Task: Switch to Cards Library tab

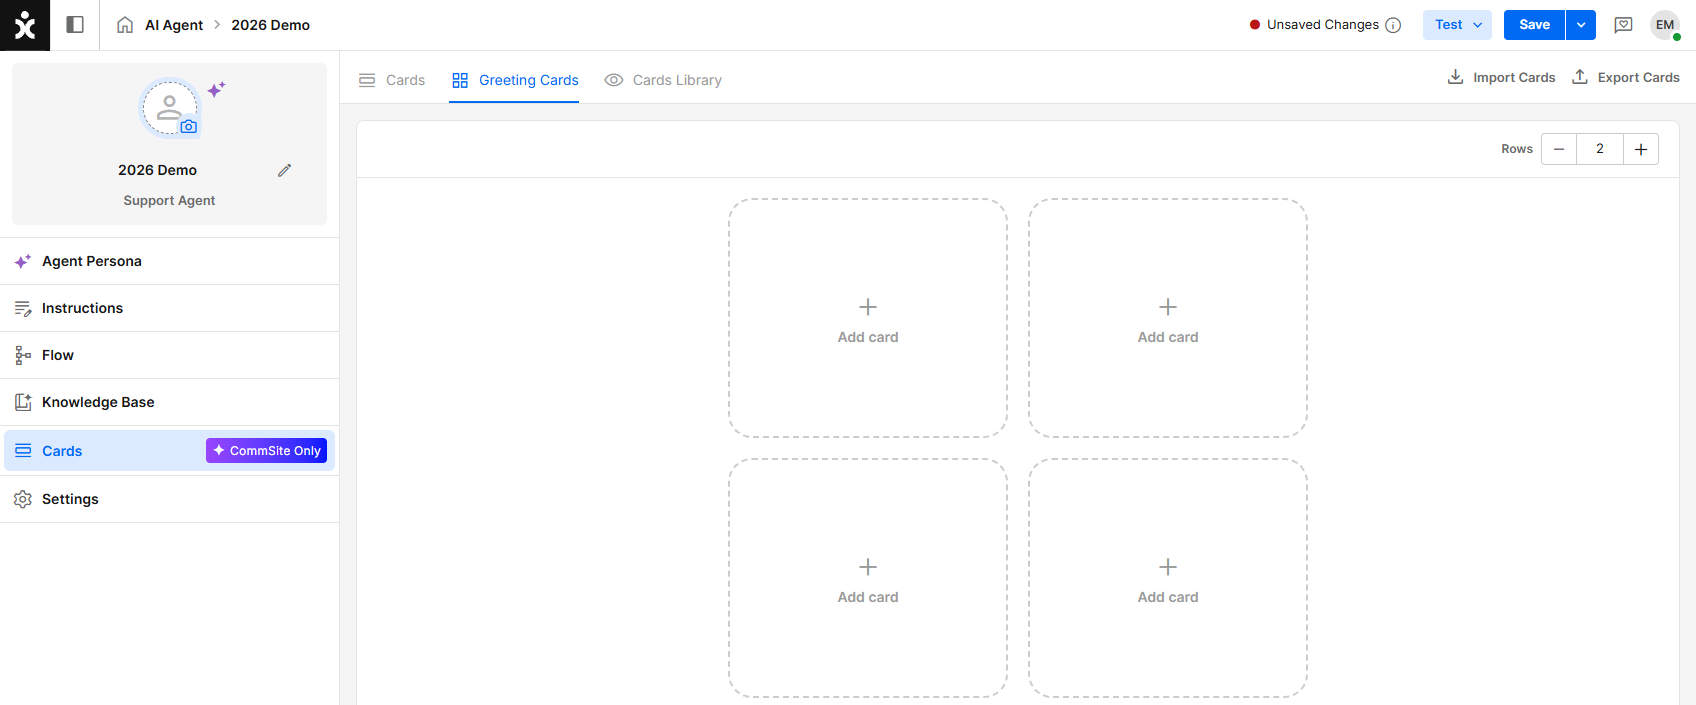Action: (x=663, y=80)
